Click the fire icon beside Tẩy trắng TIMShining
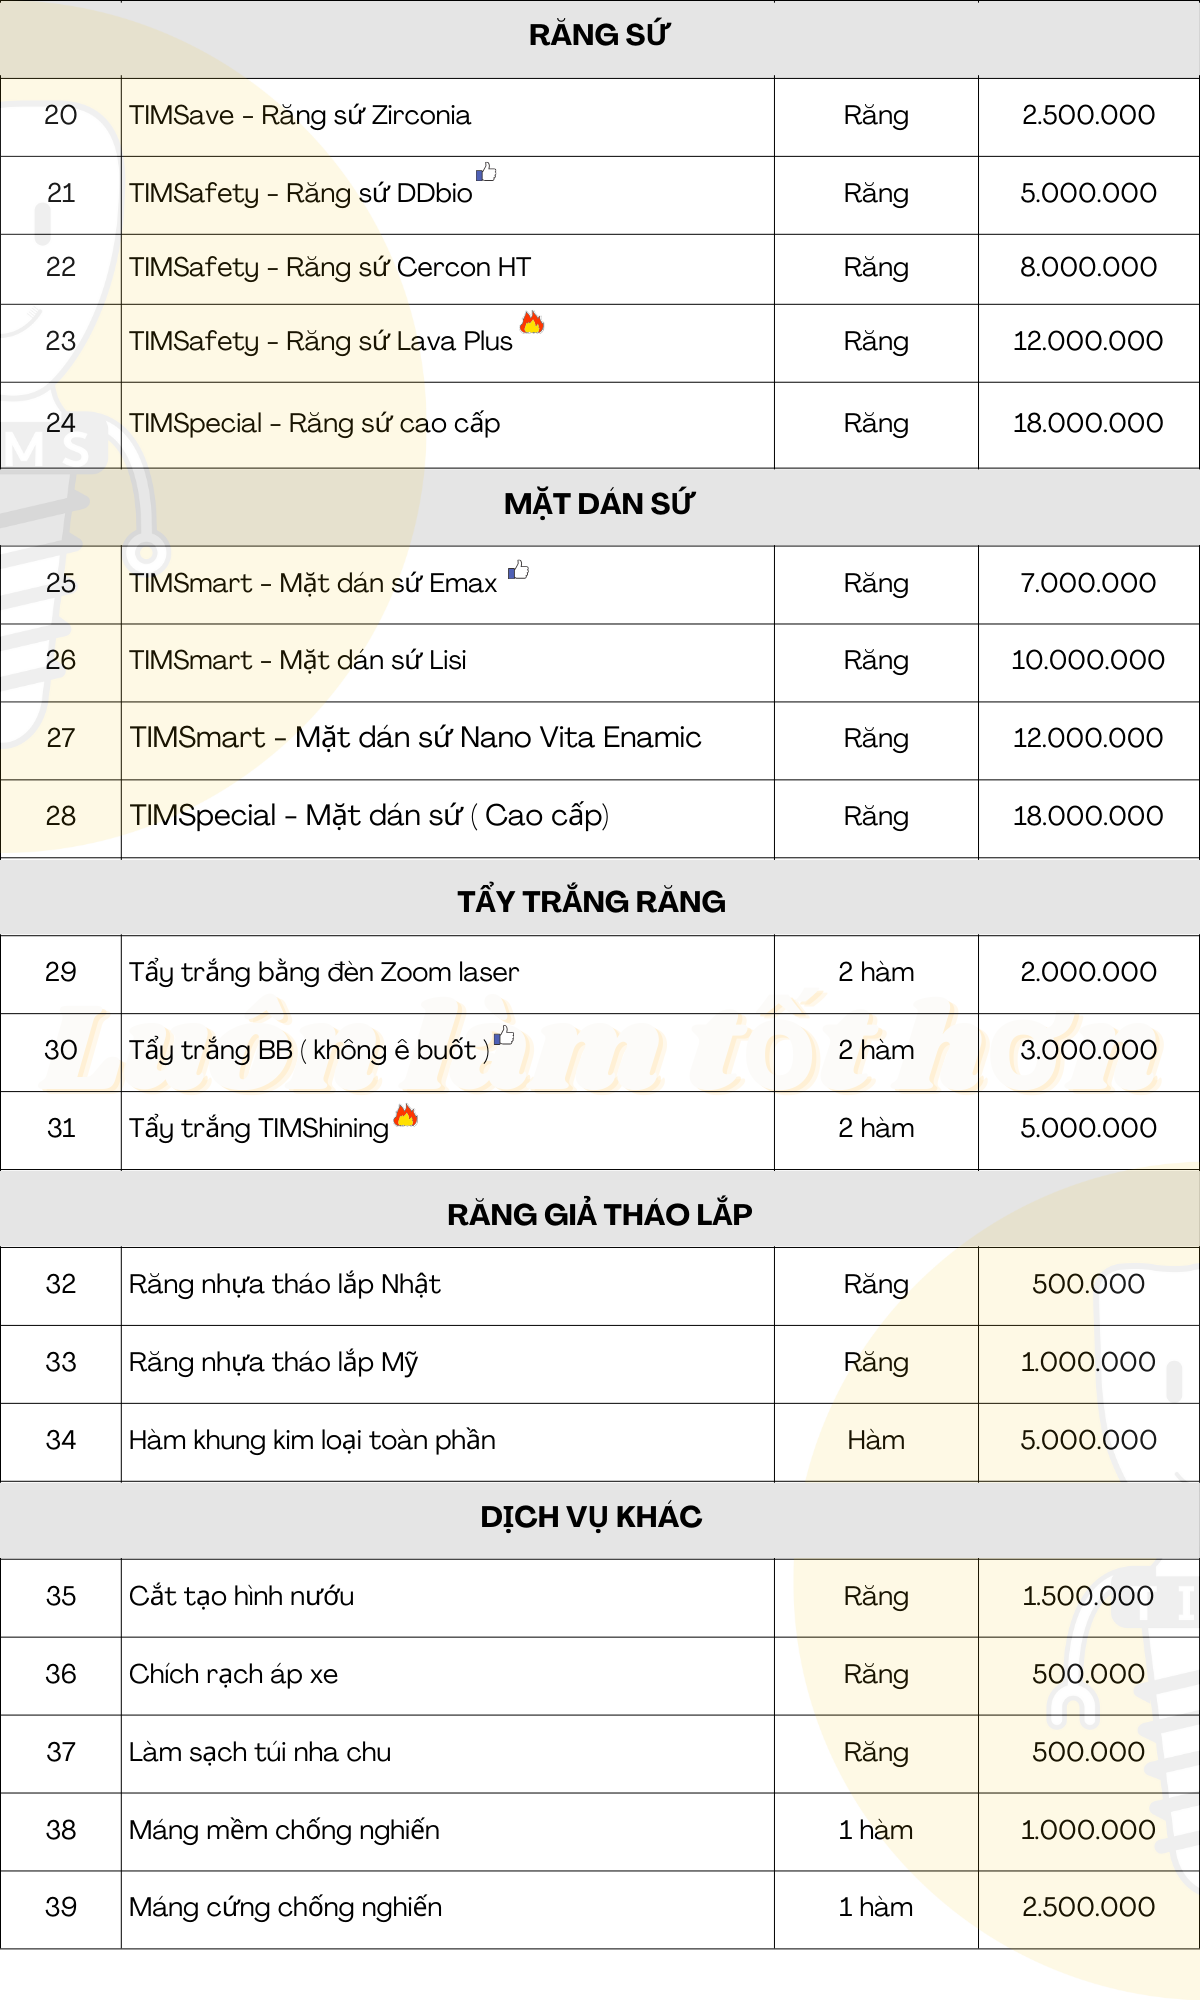Image resolution: width=1200 pixels, height=2000 pixels. pos(405,1115)
